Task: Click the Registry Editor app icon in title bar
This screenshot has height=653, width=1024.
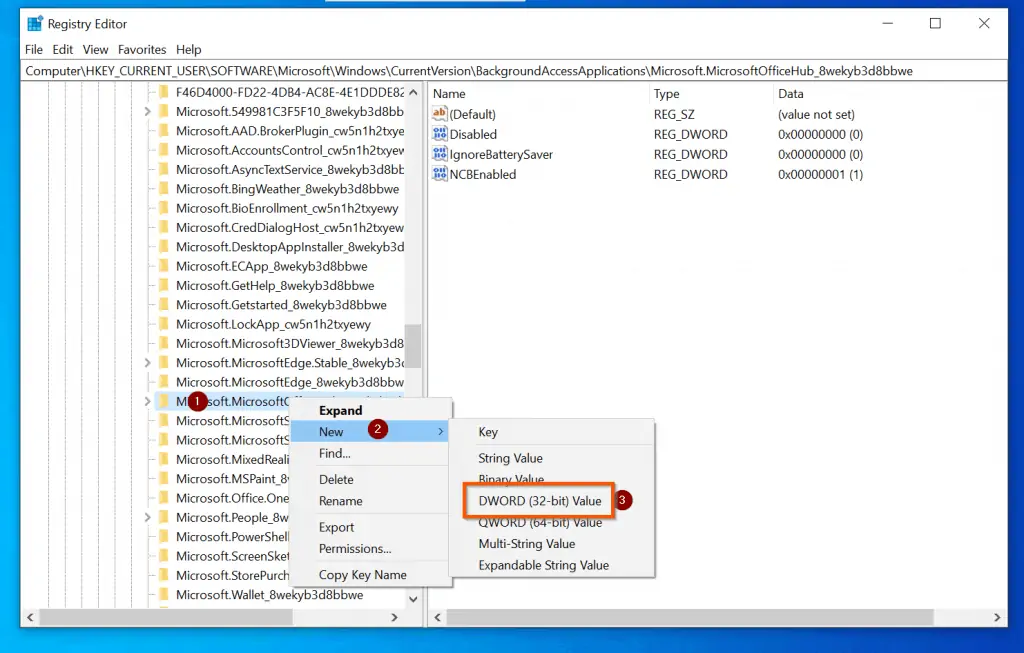Action: pos(36,24)
